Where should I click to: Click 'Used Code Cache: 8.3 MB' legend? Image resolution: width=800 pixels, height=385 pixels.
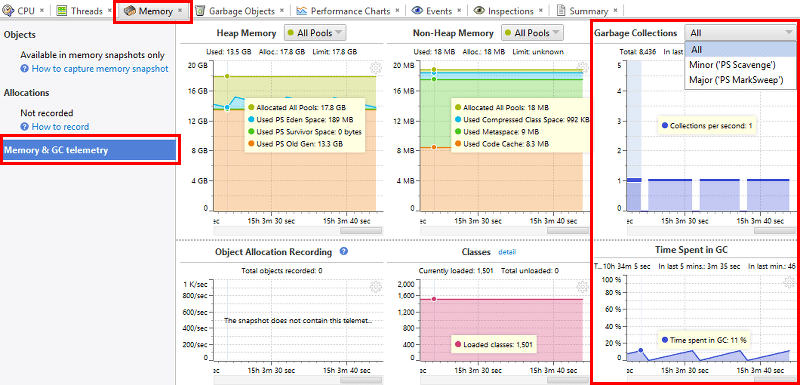(x=502, y=144)
